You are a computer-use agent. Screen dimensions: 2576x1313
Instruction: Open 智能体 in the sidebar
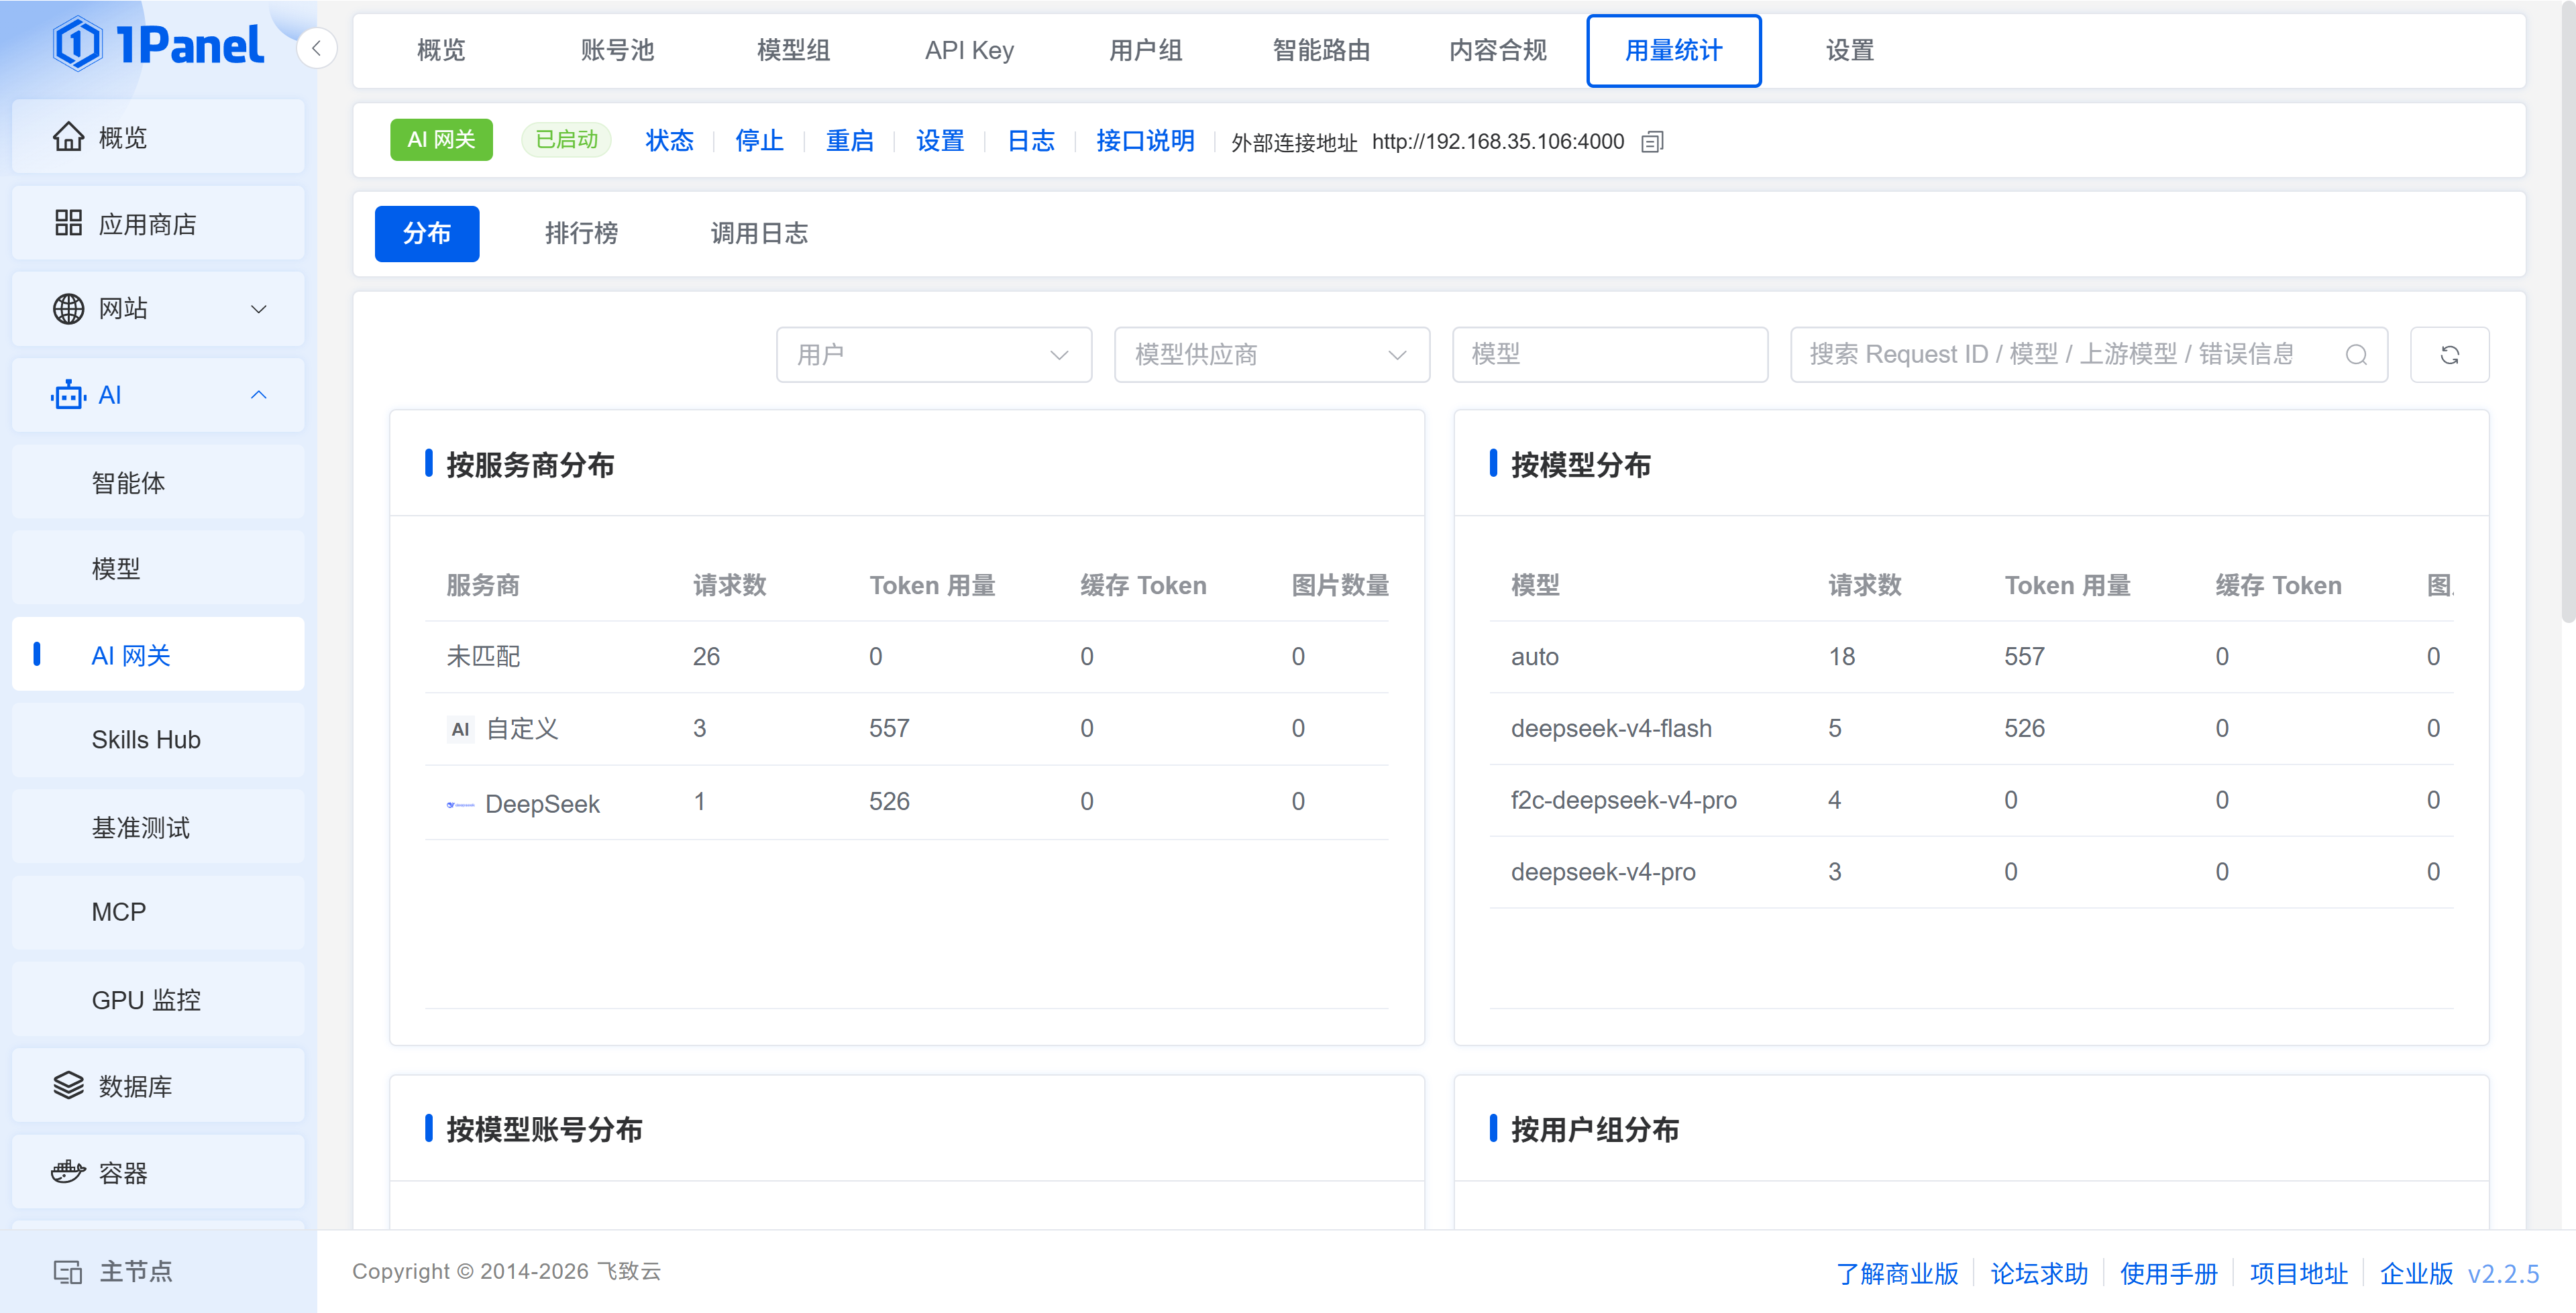(158, 483)
